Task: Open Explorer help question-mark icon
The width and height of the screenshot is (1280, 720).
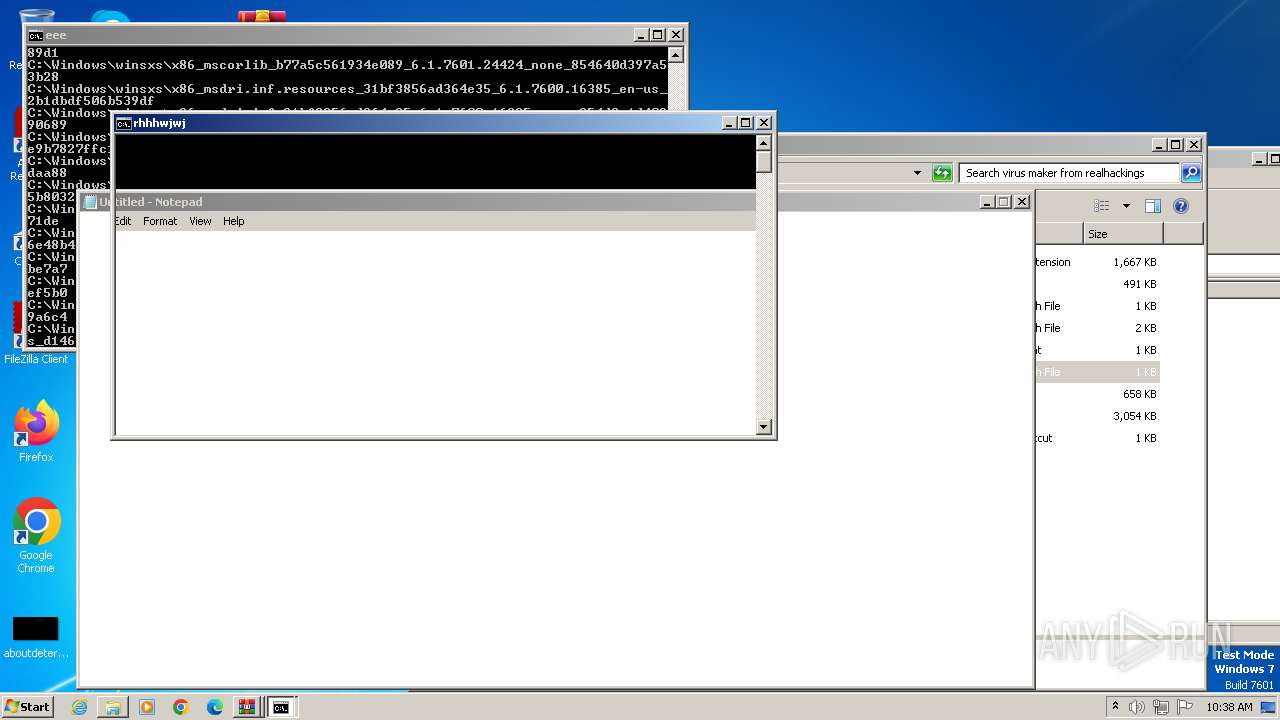Action: tap(1181, 206)
